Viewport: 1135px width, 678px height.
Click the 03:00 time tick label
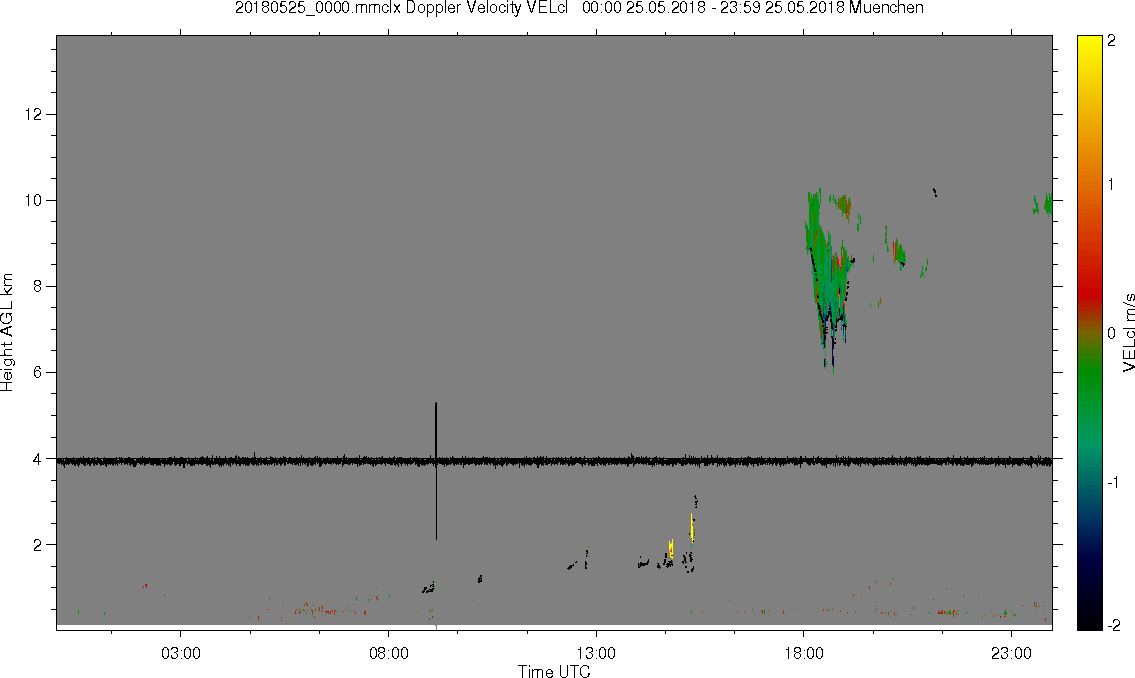(180, 653)
